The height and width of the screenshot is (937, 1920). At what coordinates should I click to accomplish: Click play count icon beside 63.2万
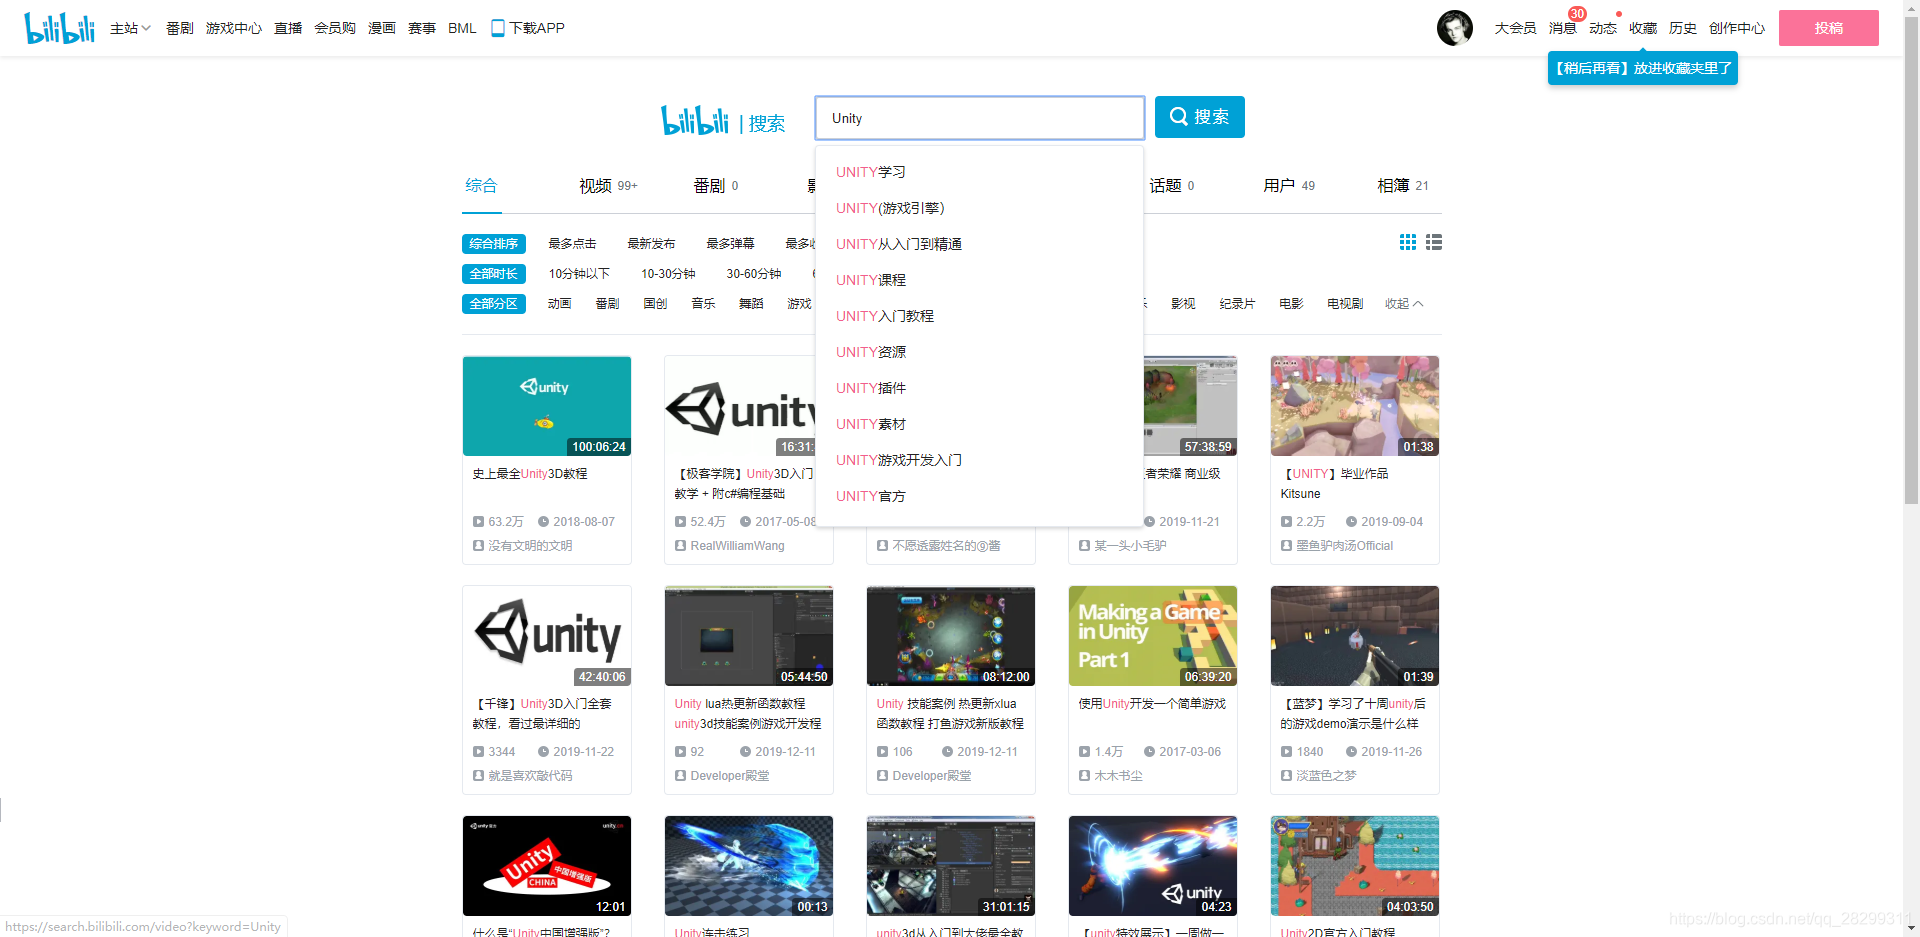[478, 522]
